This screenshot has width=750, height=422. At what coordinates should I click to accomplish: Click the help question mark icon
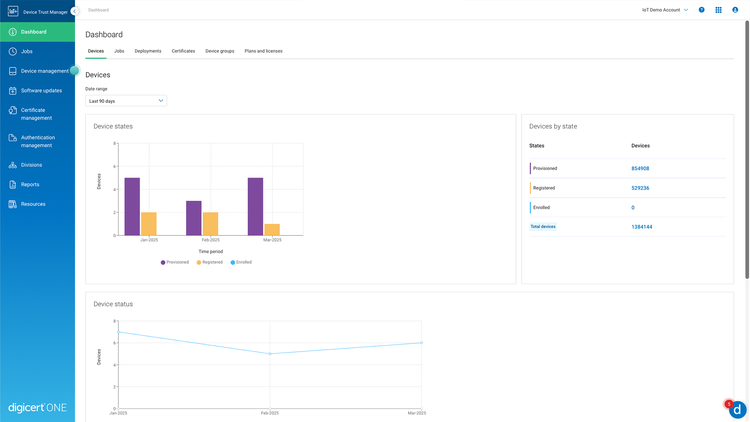tap(701, 10)
